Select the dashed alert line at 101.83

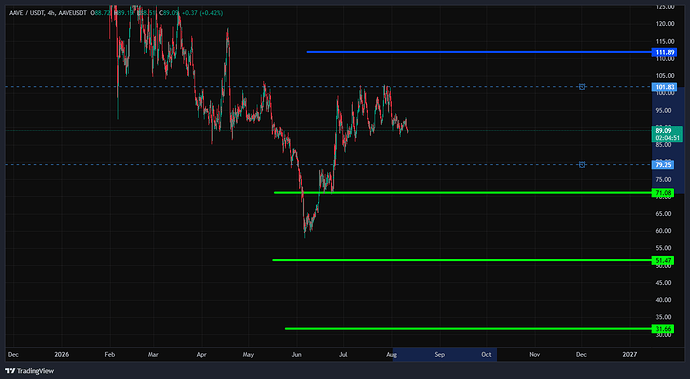tap(328, 87)
